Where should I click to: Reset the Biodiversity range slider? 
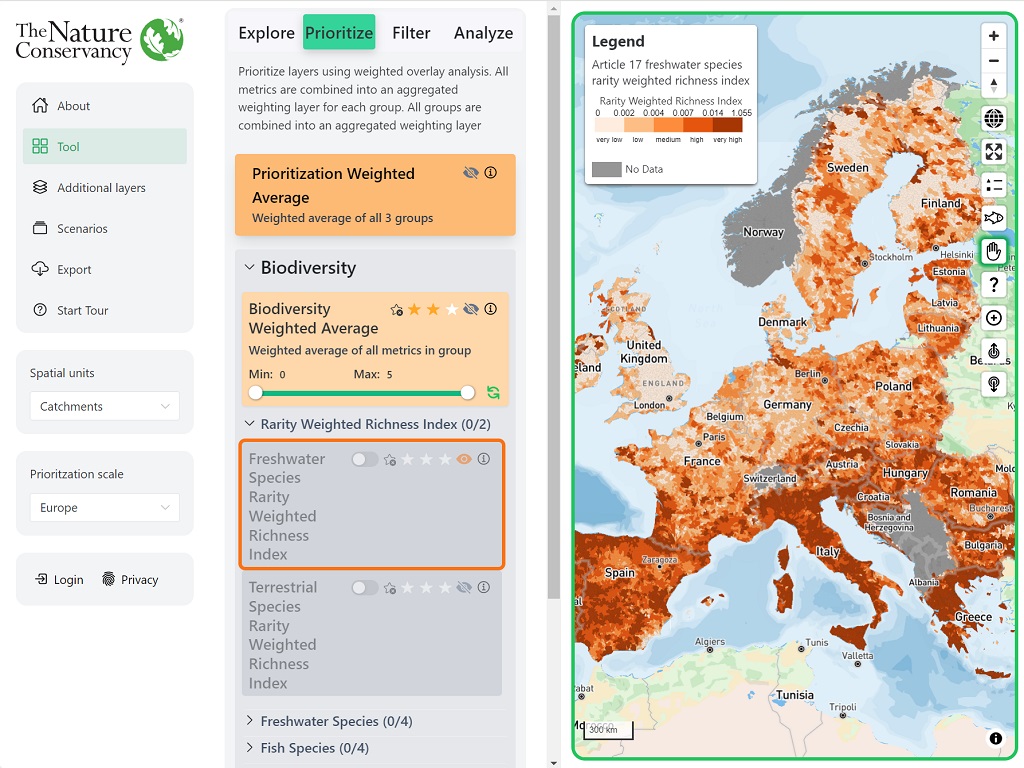tap(493, 393)
